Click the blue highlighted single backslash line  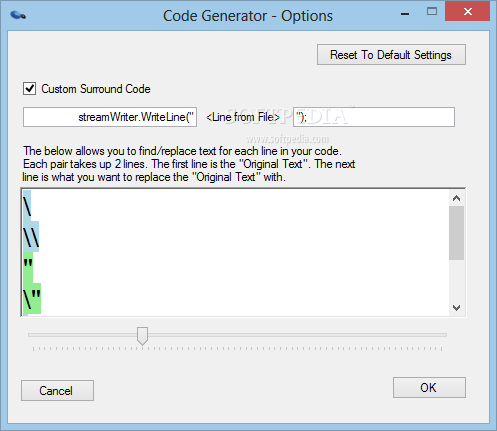[27, 205]
